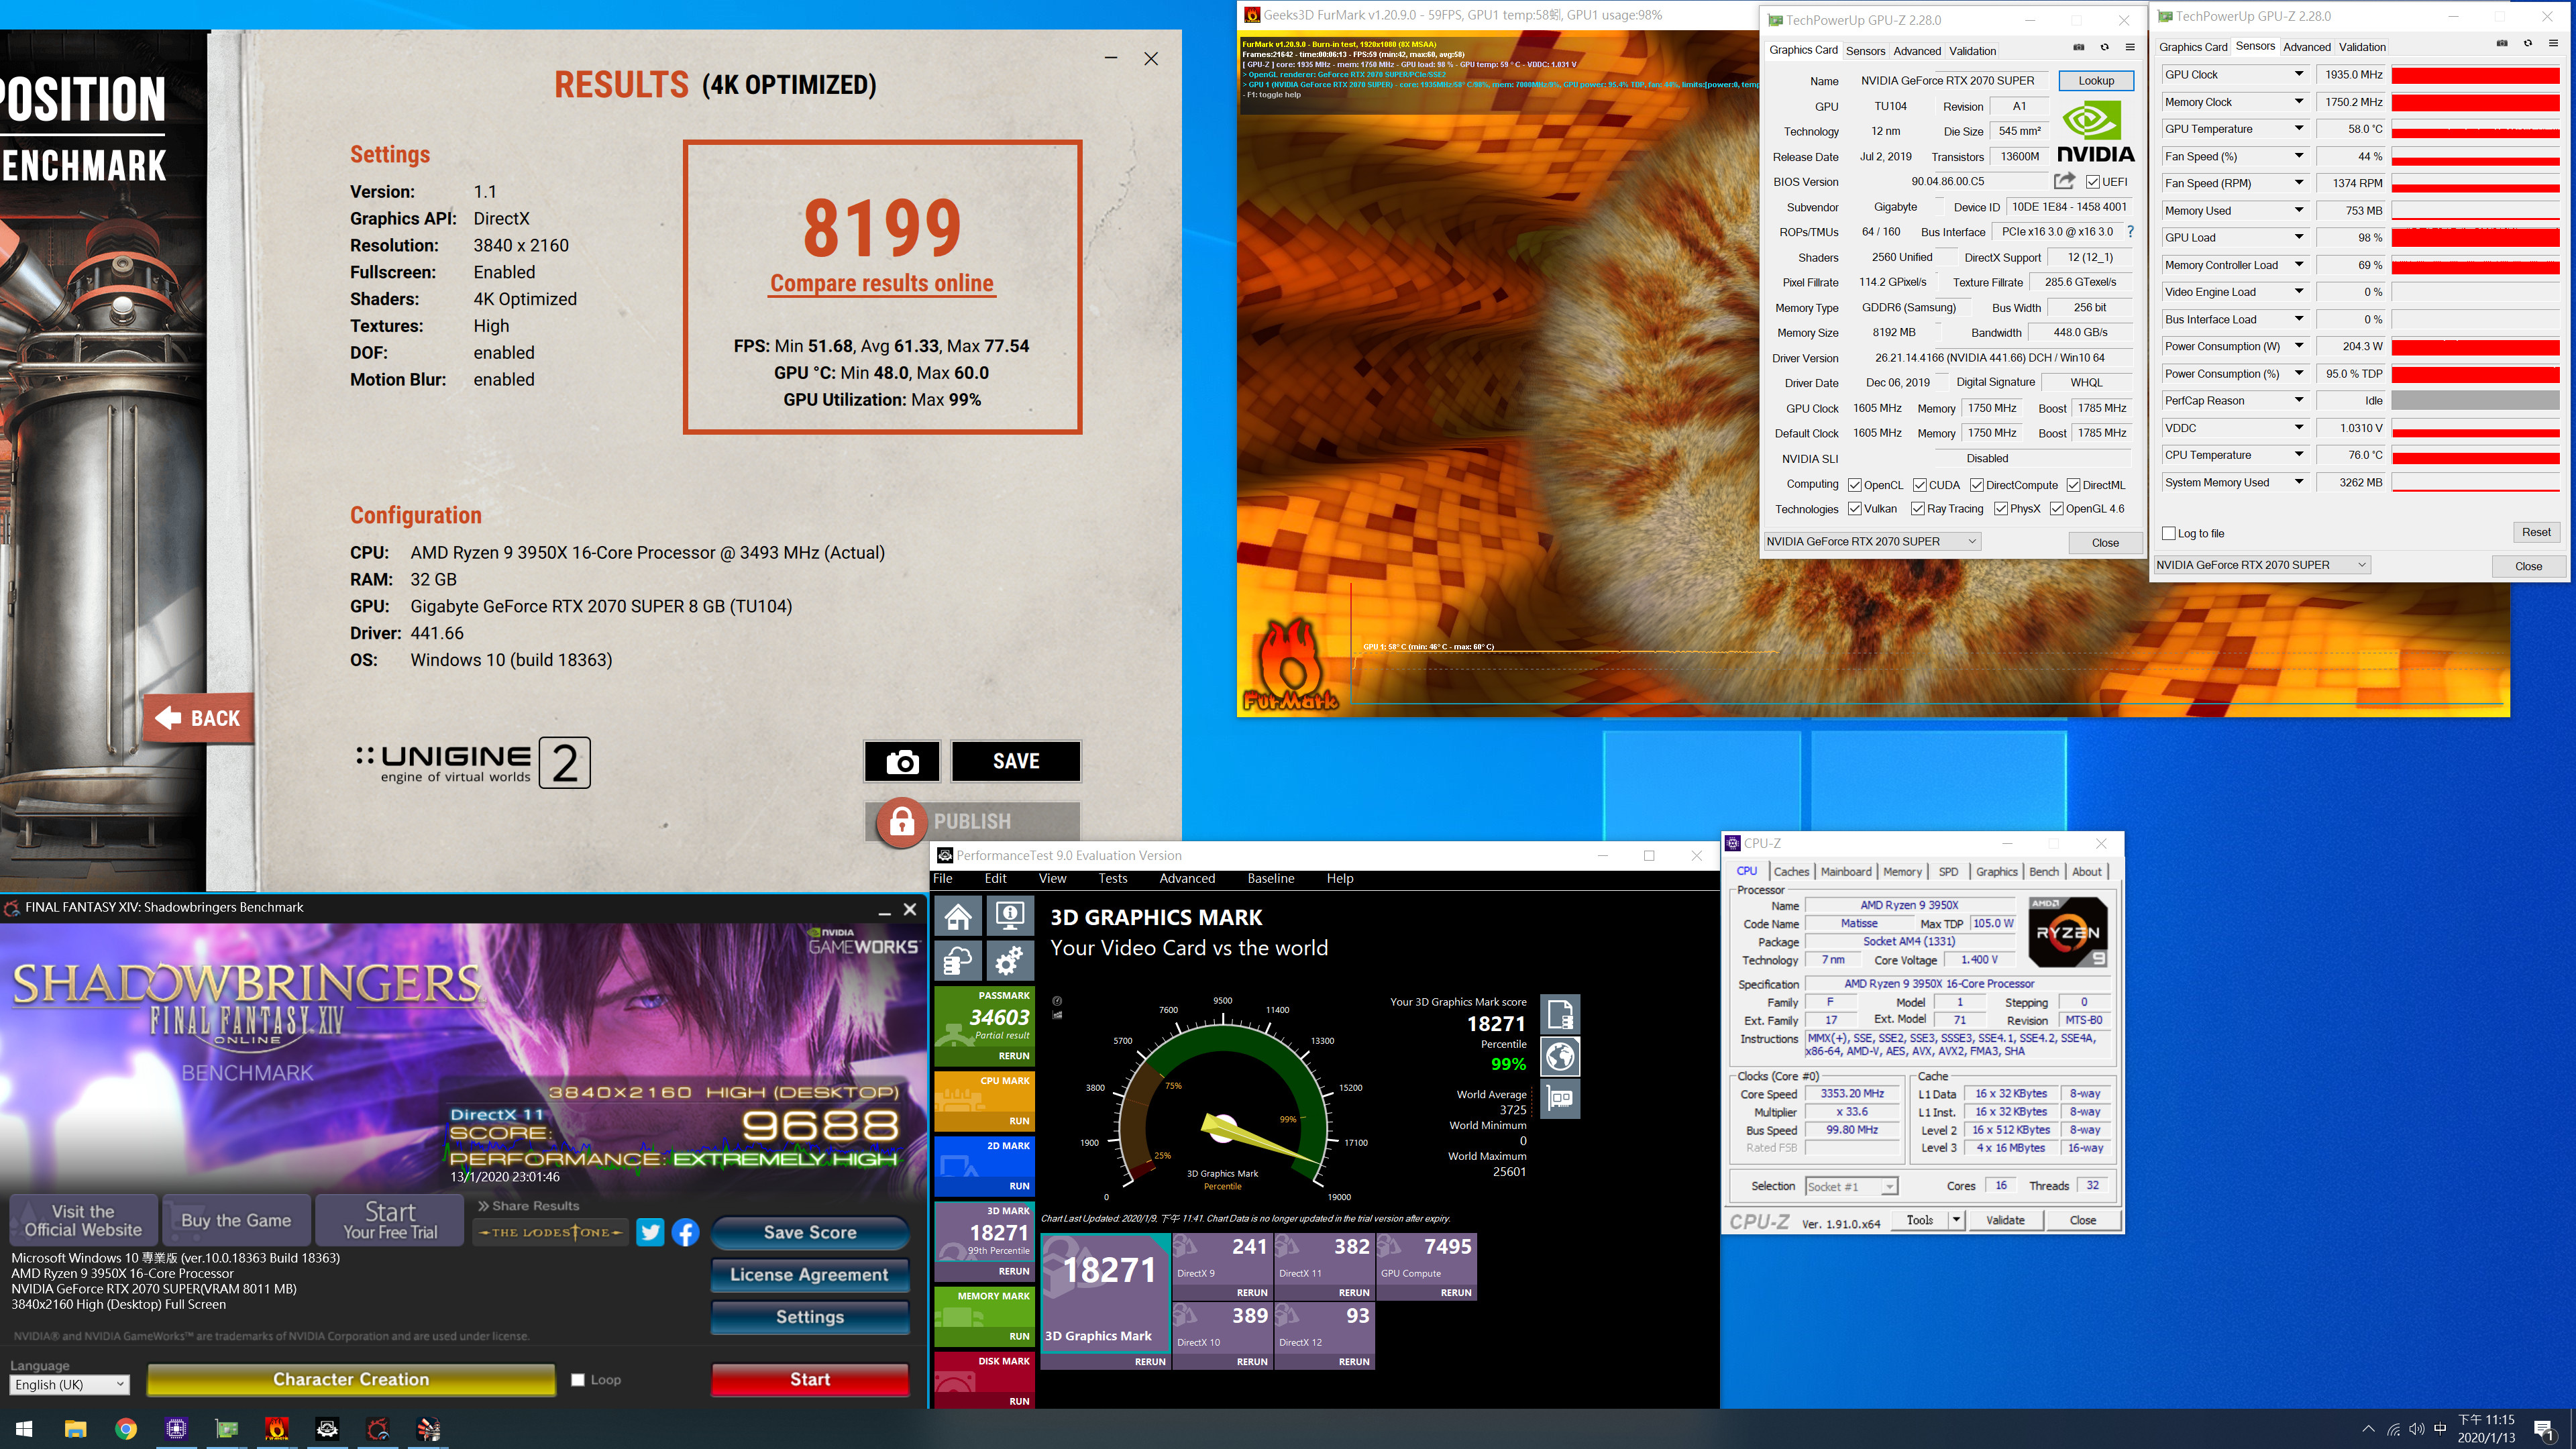Click Validate button in CPU-Z
The image size is (2576, 1449).
pyautogui.click(x=2004, y=1220)
